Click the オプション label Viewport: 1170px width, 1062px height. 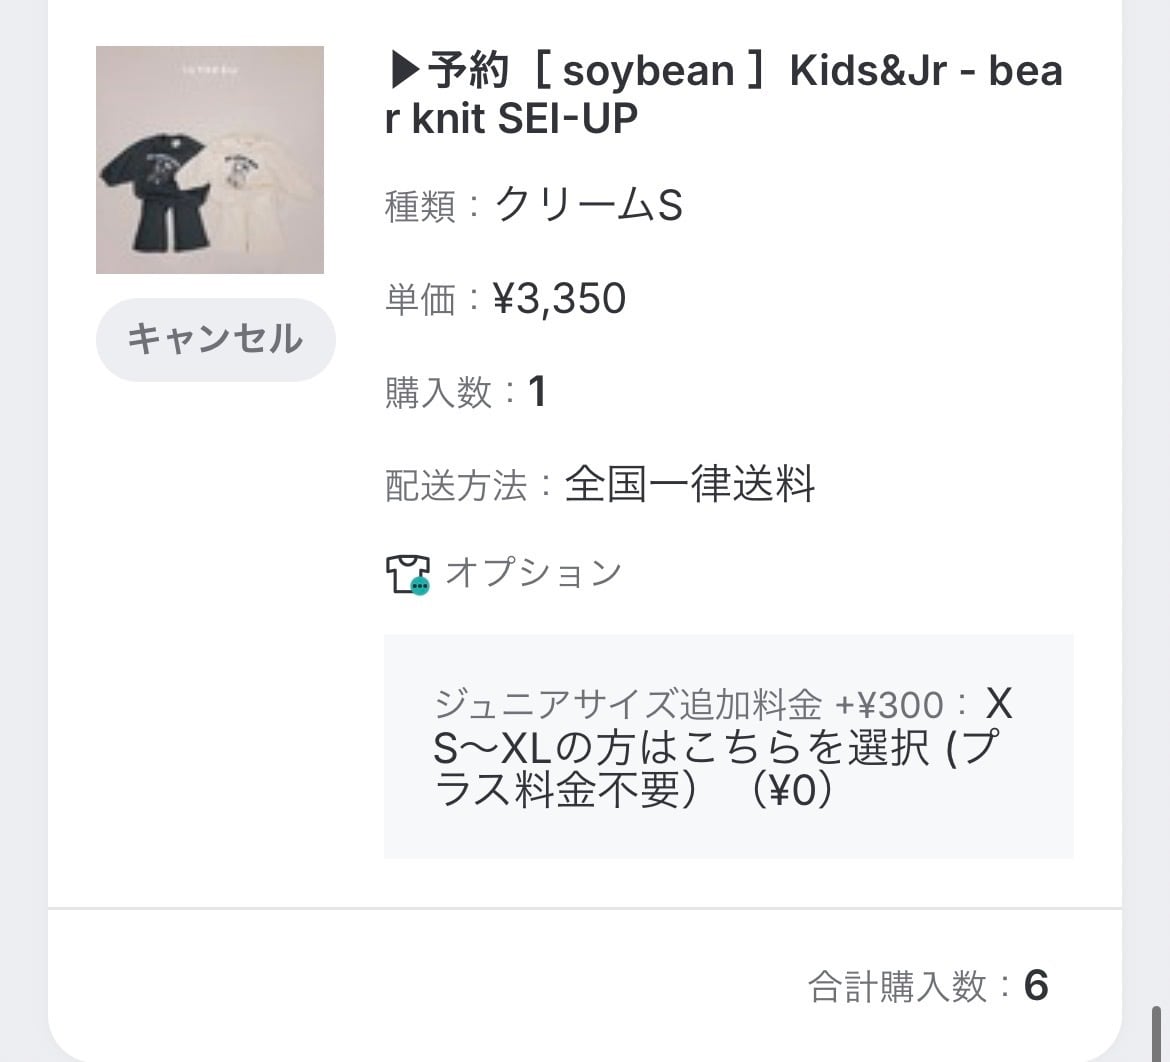pos(533,573)
